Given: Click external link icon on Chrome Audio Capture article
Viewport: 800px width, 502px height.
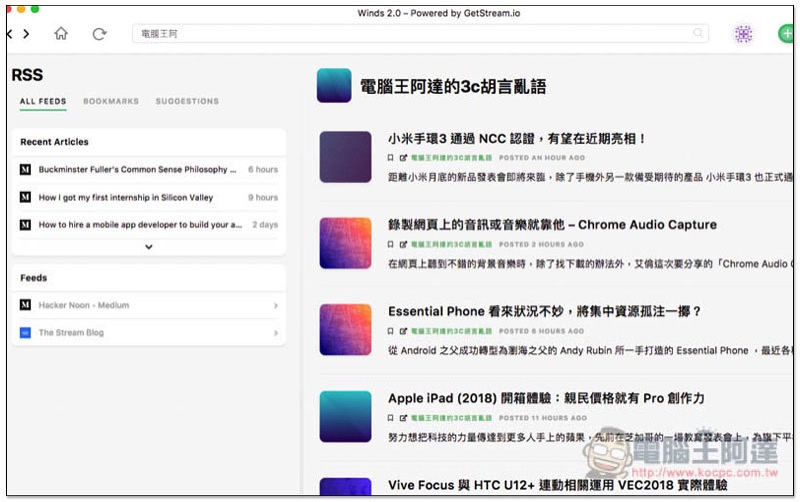Looking at the screenshot, I should pyautogui.click(x=403, y=245).
